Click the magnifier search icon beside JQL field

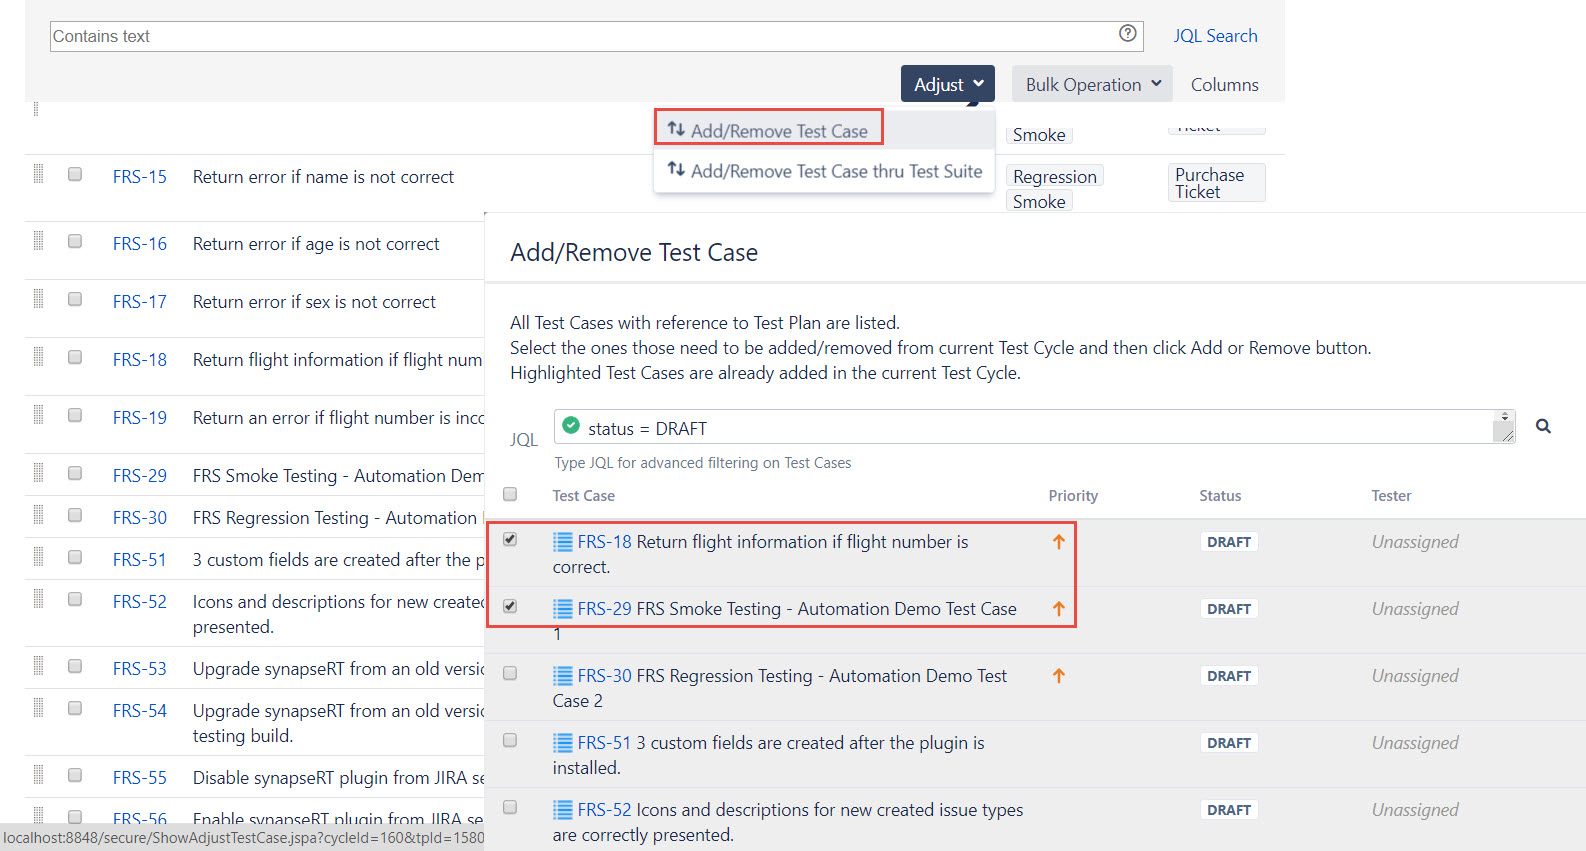click(1543, 426)
